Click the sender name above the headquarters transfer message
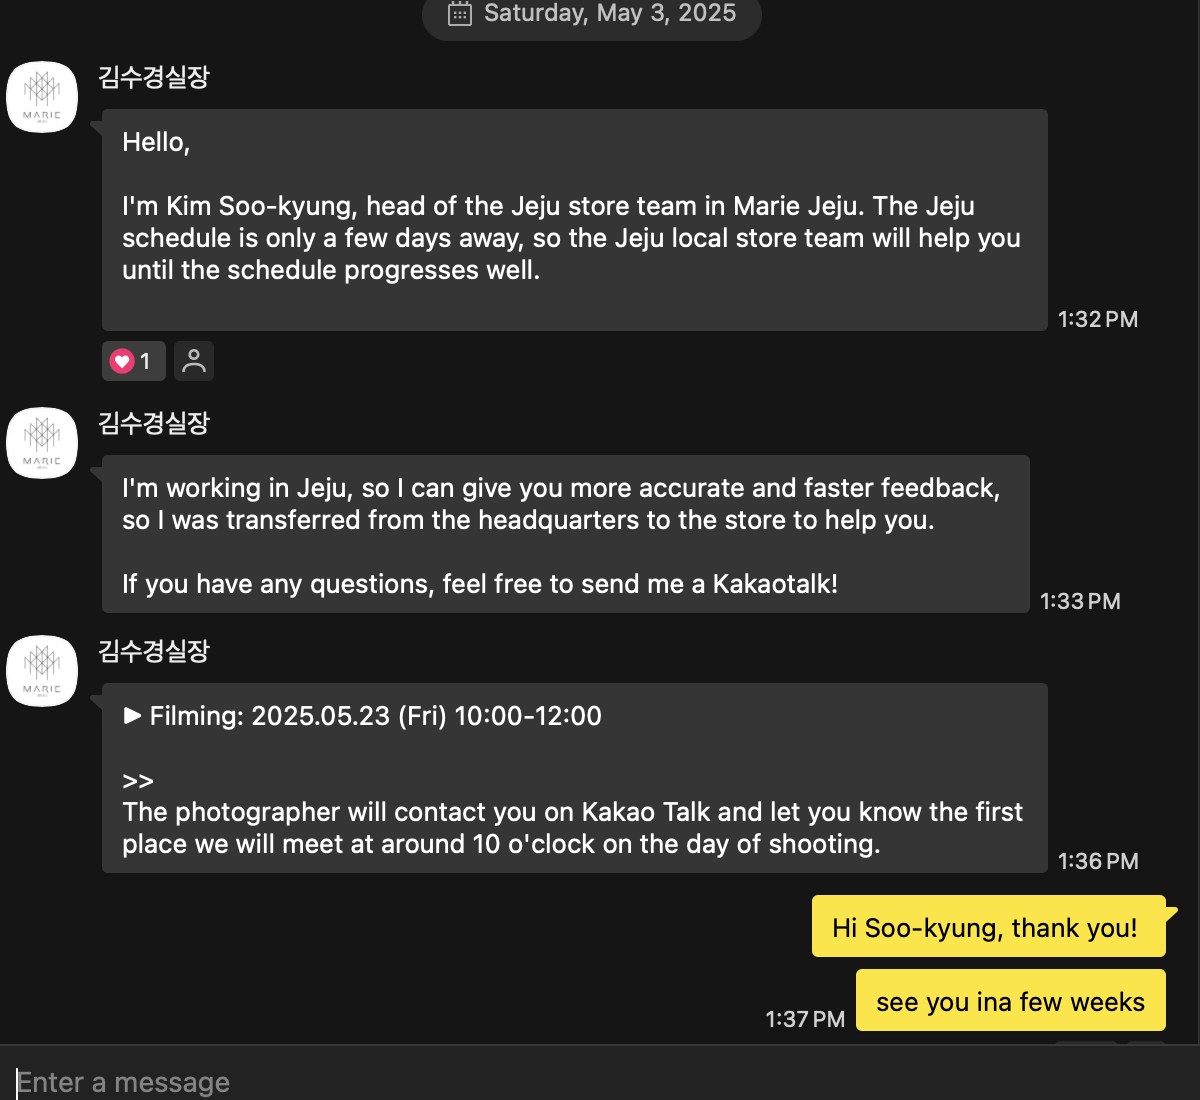 coord(154,423)
